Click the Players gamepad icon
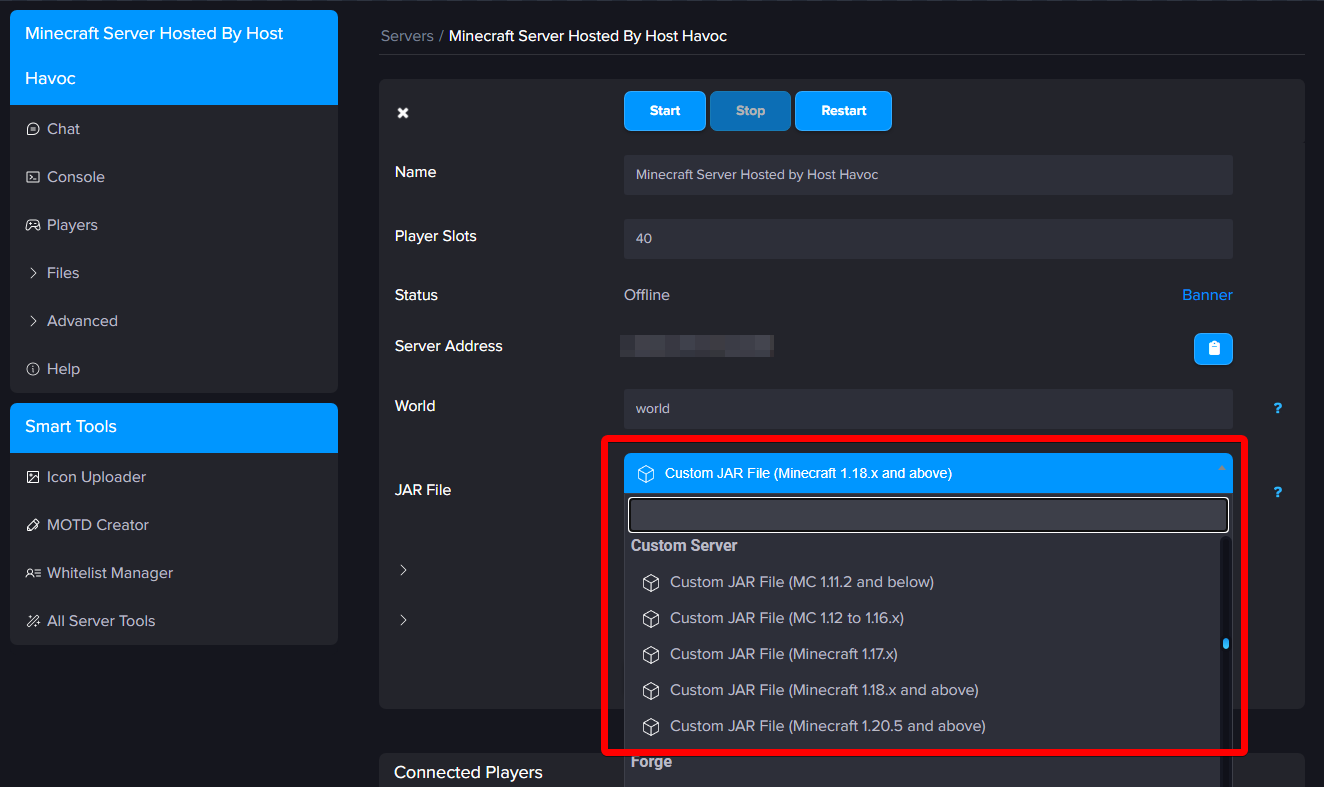Viewport: 1324px width, 787px height. tap(33, 225)
